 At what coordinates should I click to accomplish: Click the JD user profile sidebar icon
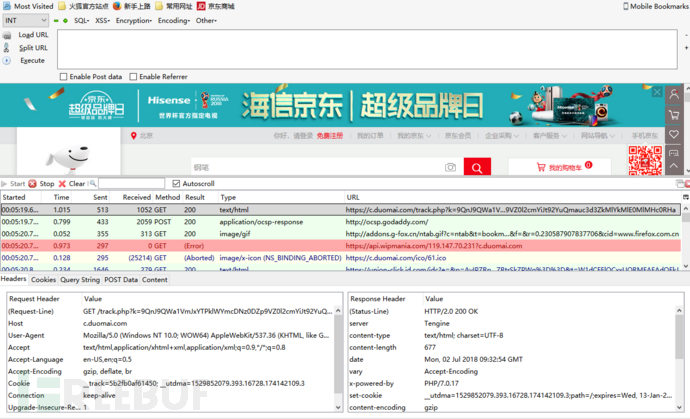tap(674, 94)
